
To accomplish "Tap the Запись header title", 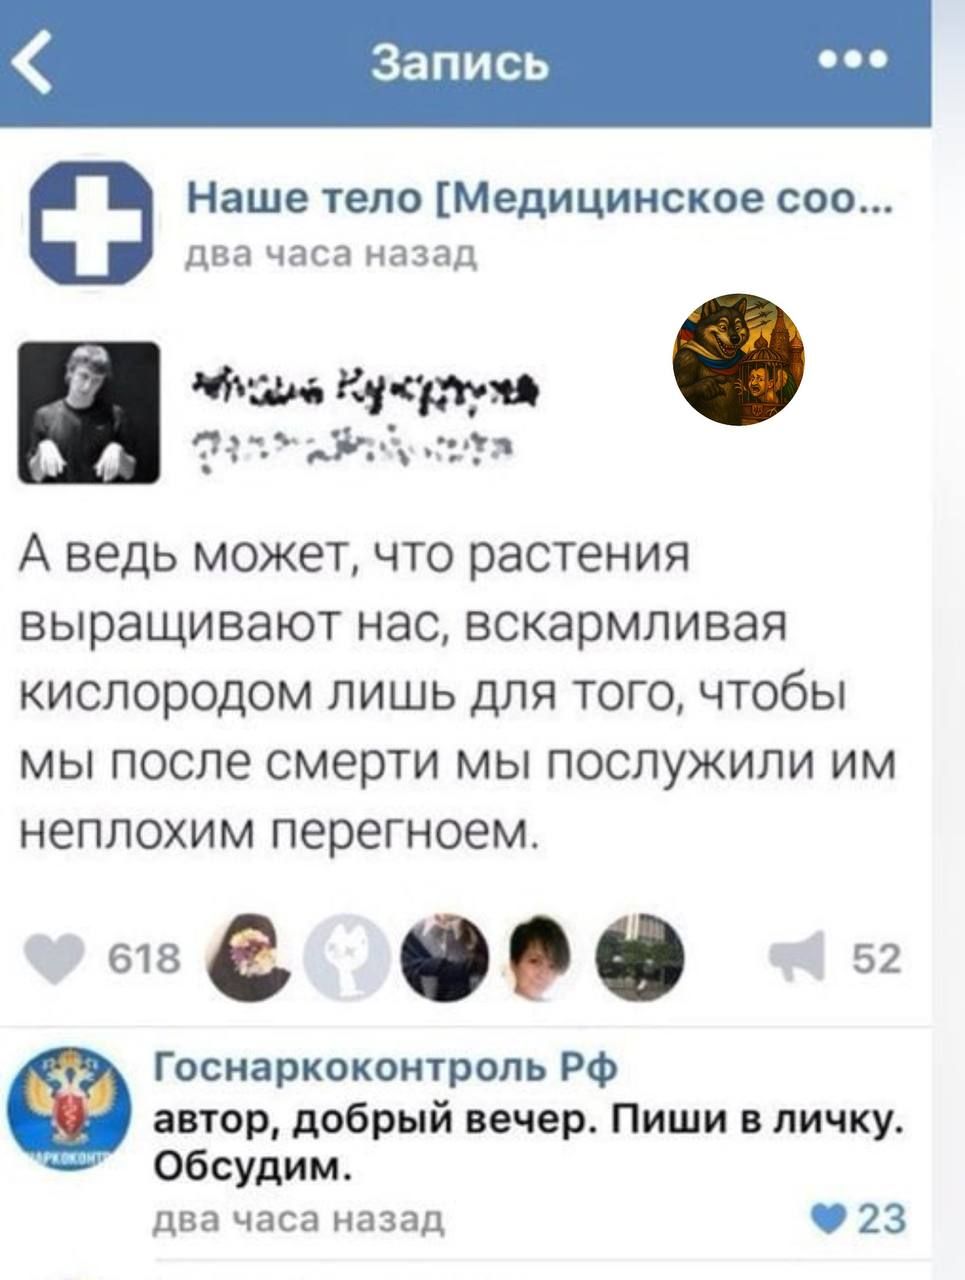I will [460, 63].
